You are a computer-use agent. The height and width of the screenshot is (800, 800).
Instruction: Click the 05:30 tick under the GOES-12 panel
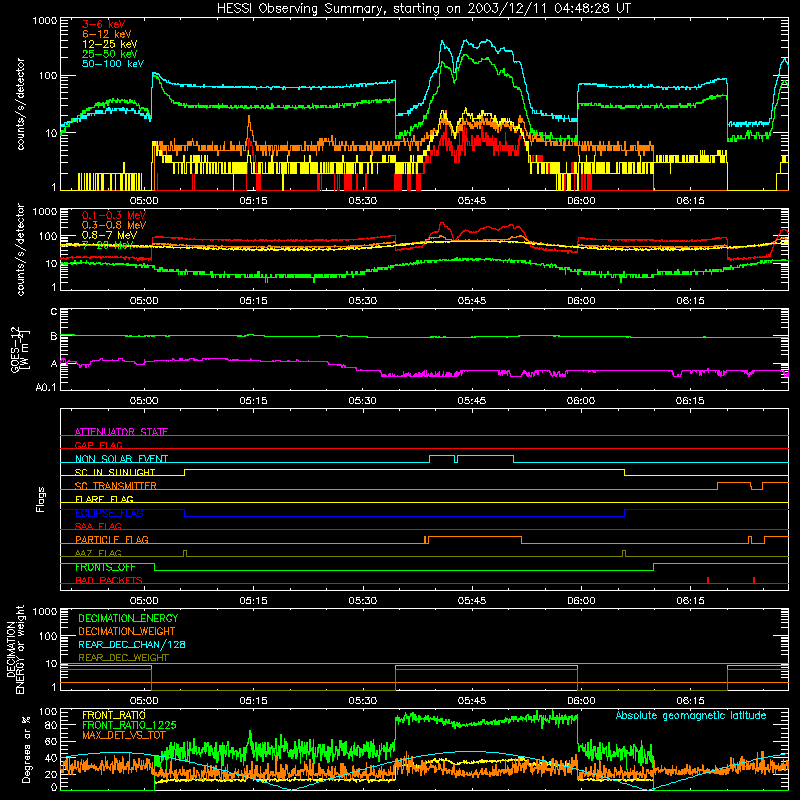(x=362, y=401)
